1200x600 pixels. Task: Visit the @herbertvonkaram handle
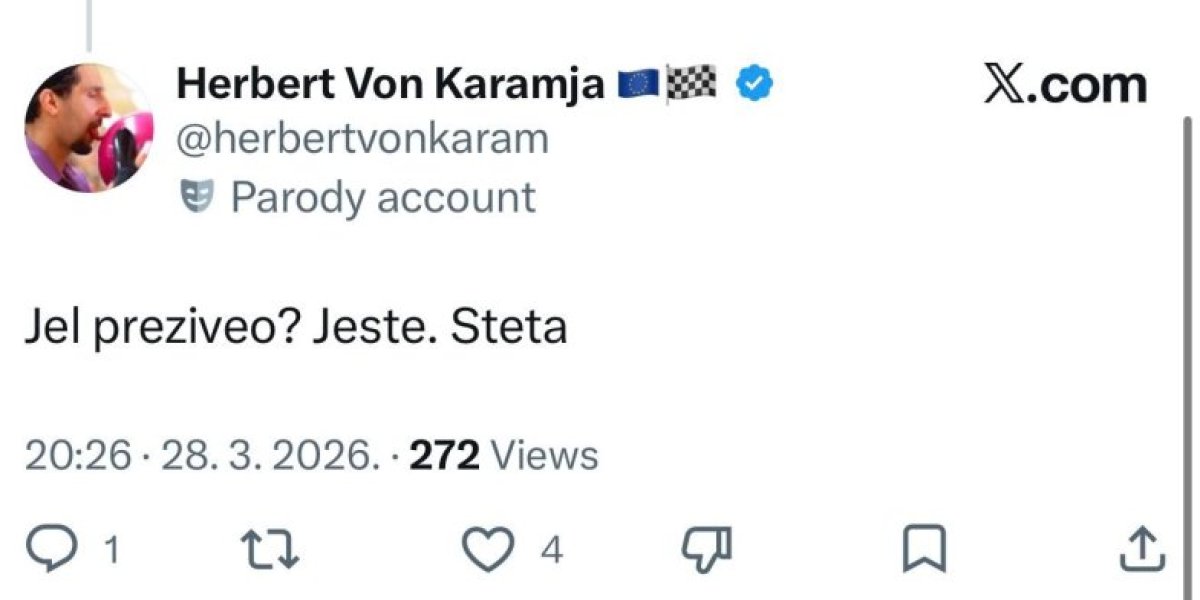[x=362, y=139]
